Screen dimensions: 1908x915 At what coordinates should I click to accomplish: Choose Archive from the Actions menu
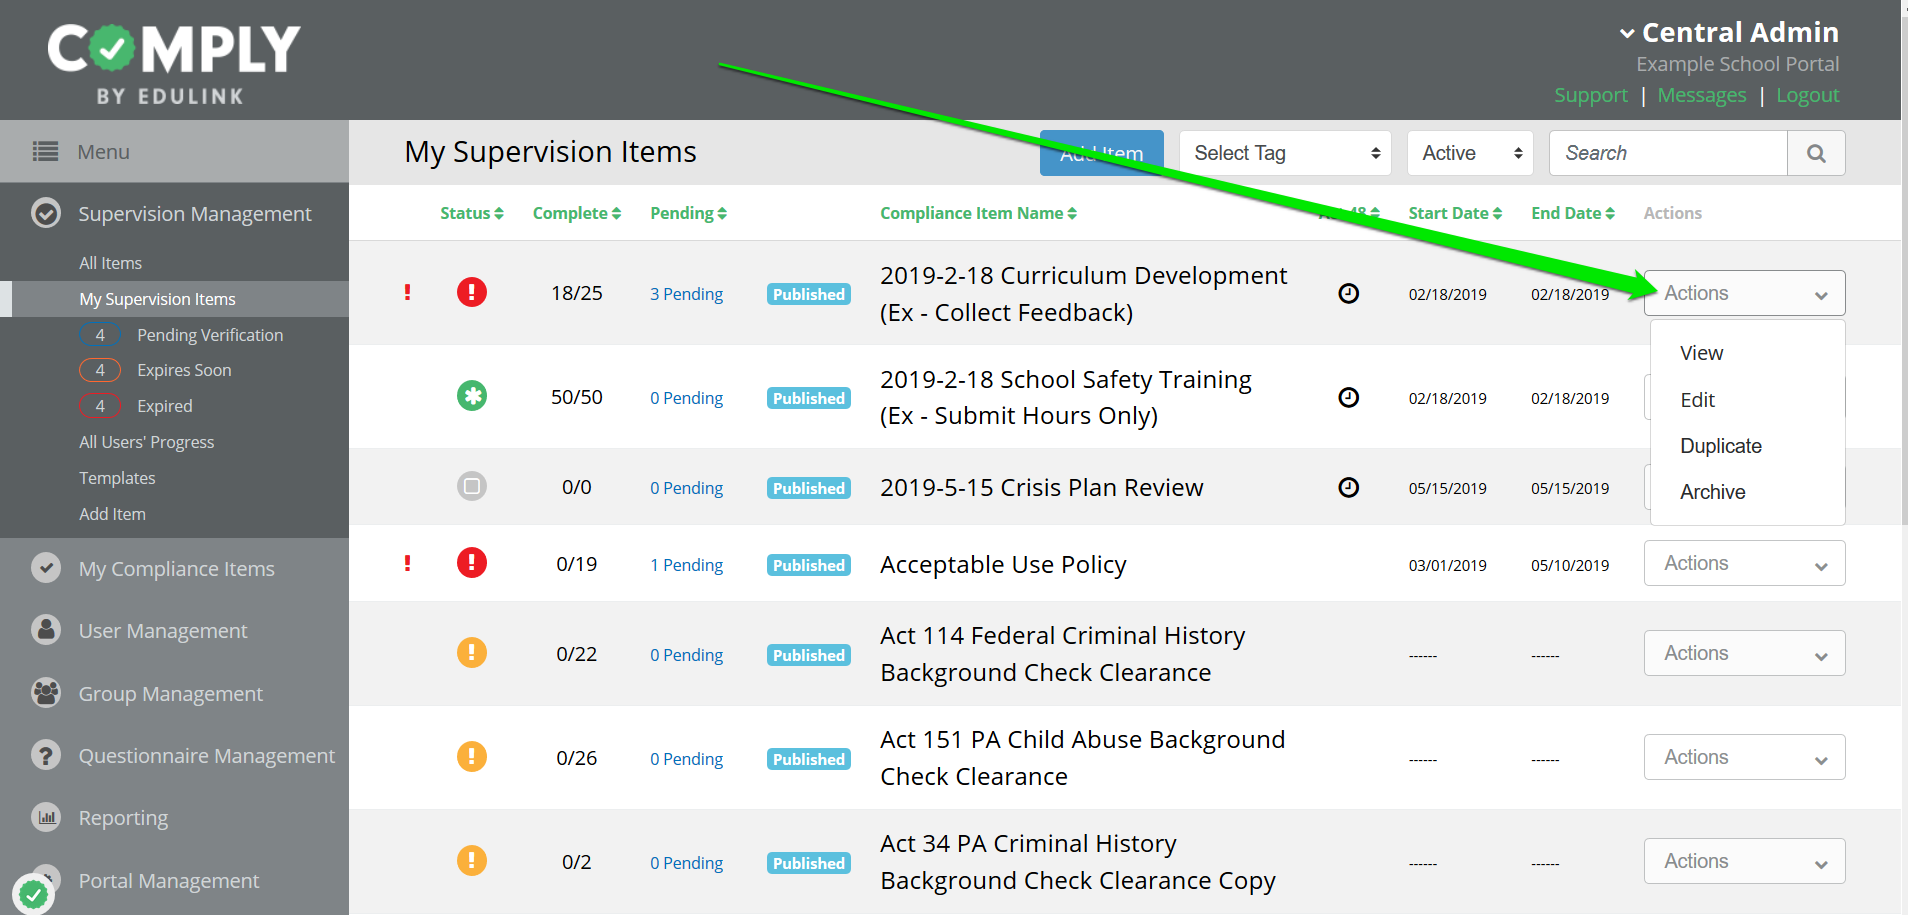click(x=1712, y=492)
